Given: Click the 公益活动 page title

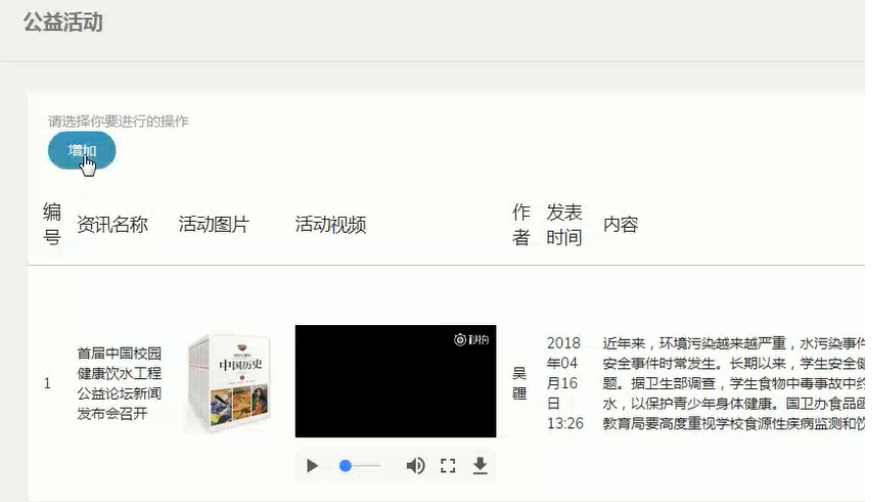Looking at the screenshot, I should click(63, 23).
